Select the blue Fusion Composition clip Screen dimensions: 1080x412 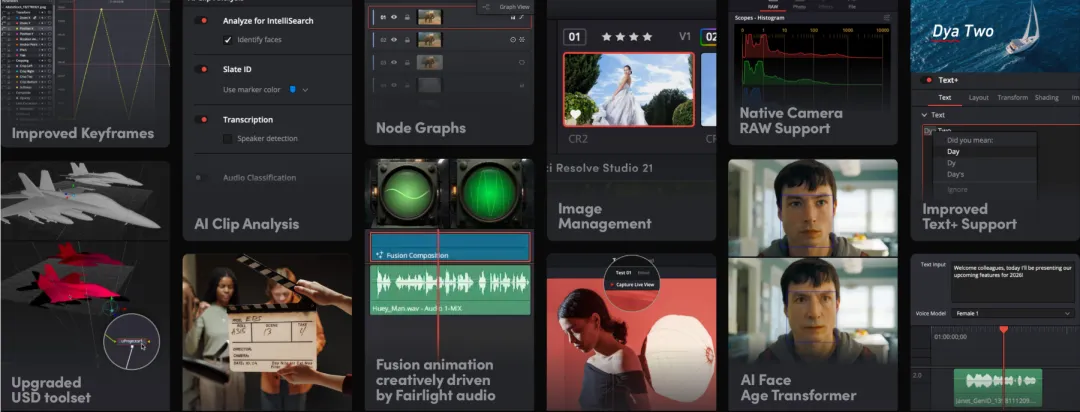pyautogui.click(x=450, y=247)
